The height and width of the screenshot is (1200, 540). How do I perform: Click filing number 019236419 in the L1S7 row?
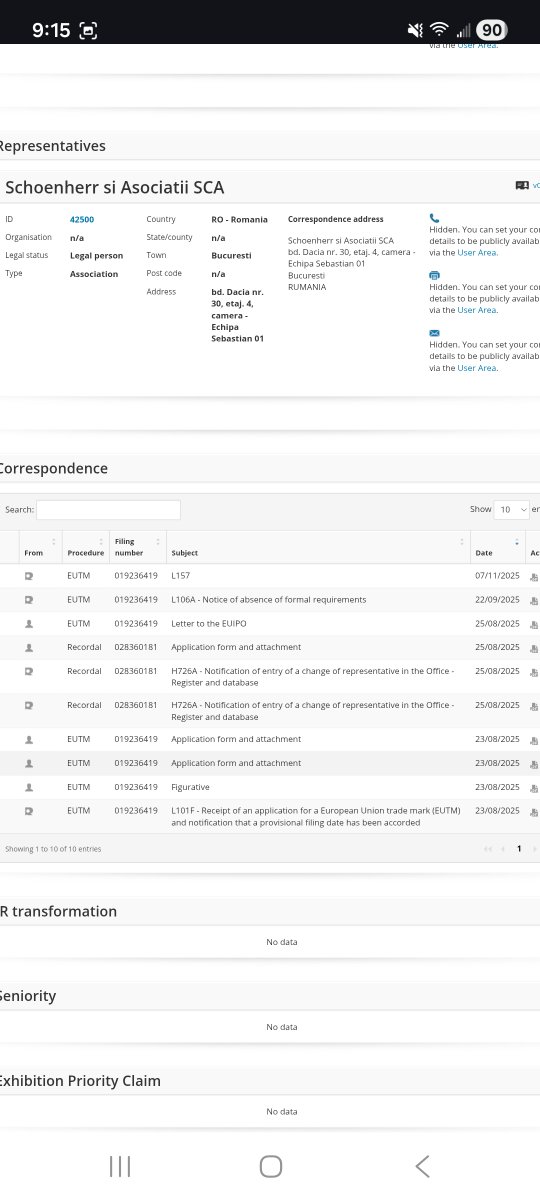click(x=136, y=577)
